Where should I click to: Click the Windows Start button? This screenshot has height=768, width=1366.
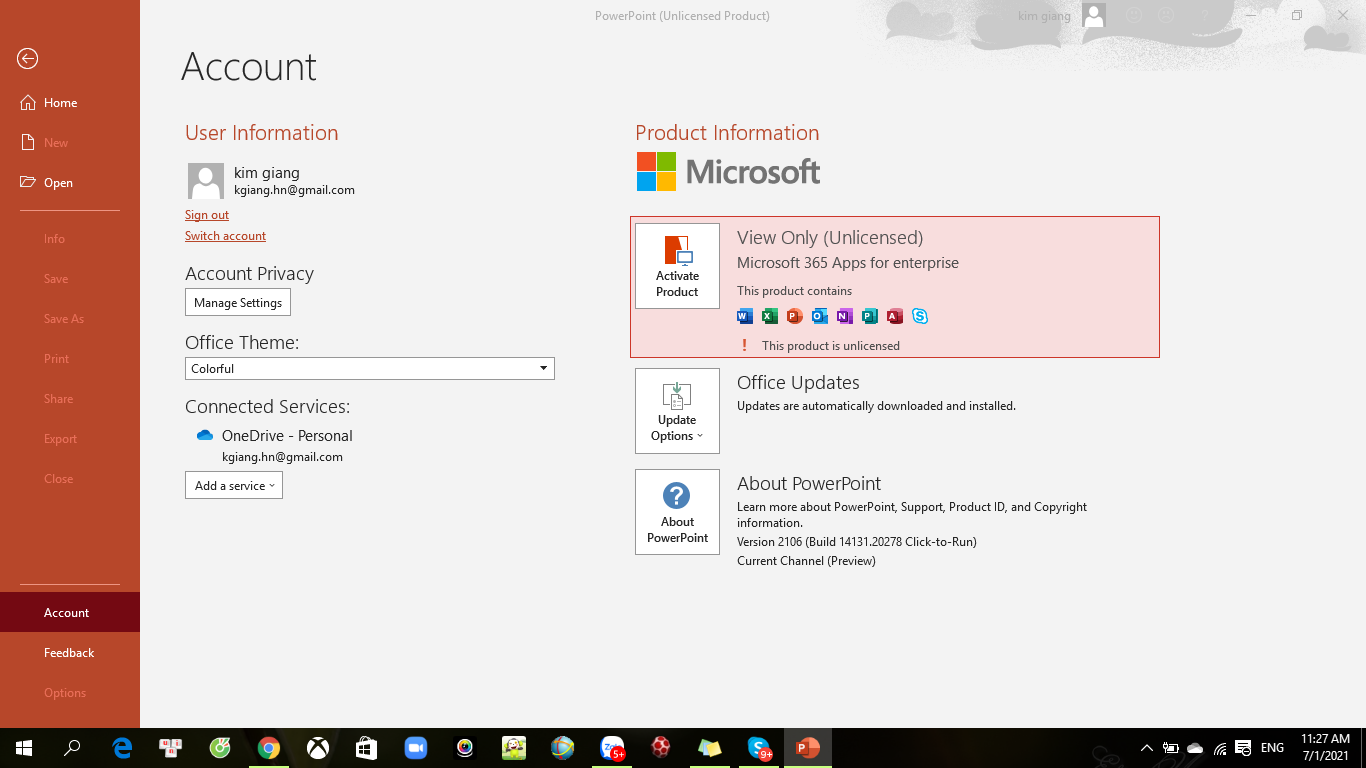click(x=24, y=748)
